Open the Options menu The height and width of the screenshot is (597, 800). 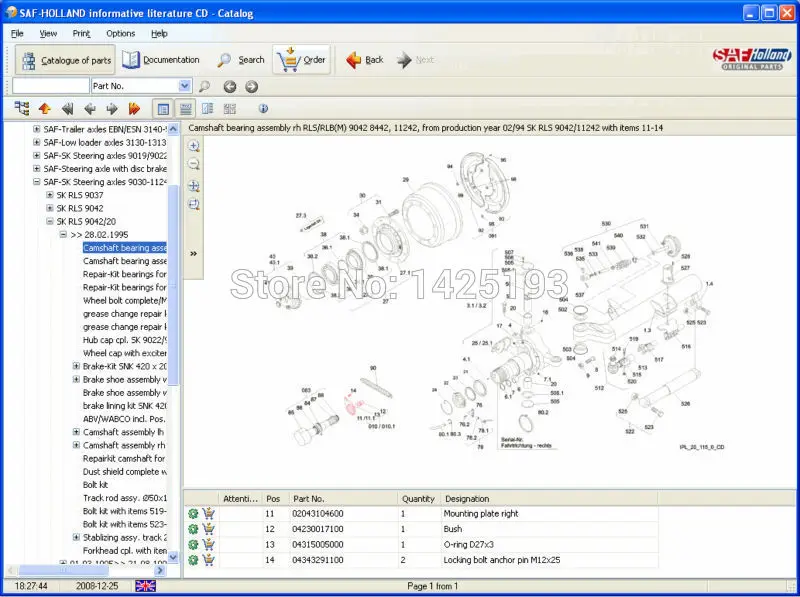point(120,33)
